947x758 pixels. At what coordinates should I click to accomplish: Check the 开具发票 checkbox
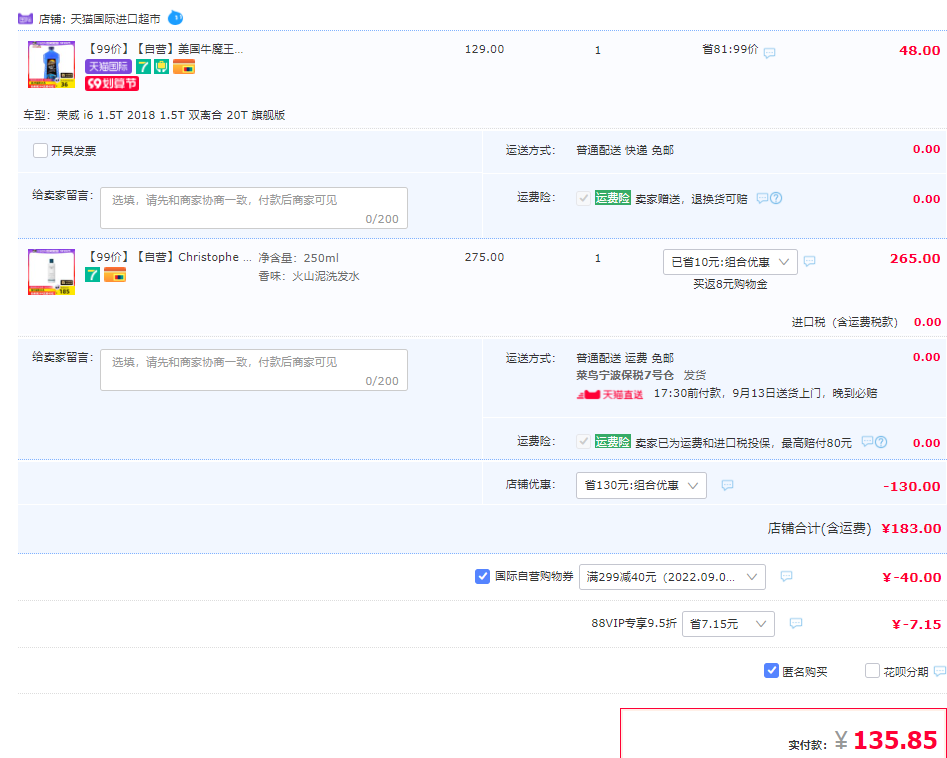coord(40,150)
